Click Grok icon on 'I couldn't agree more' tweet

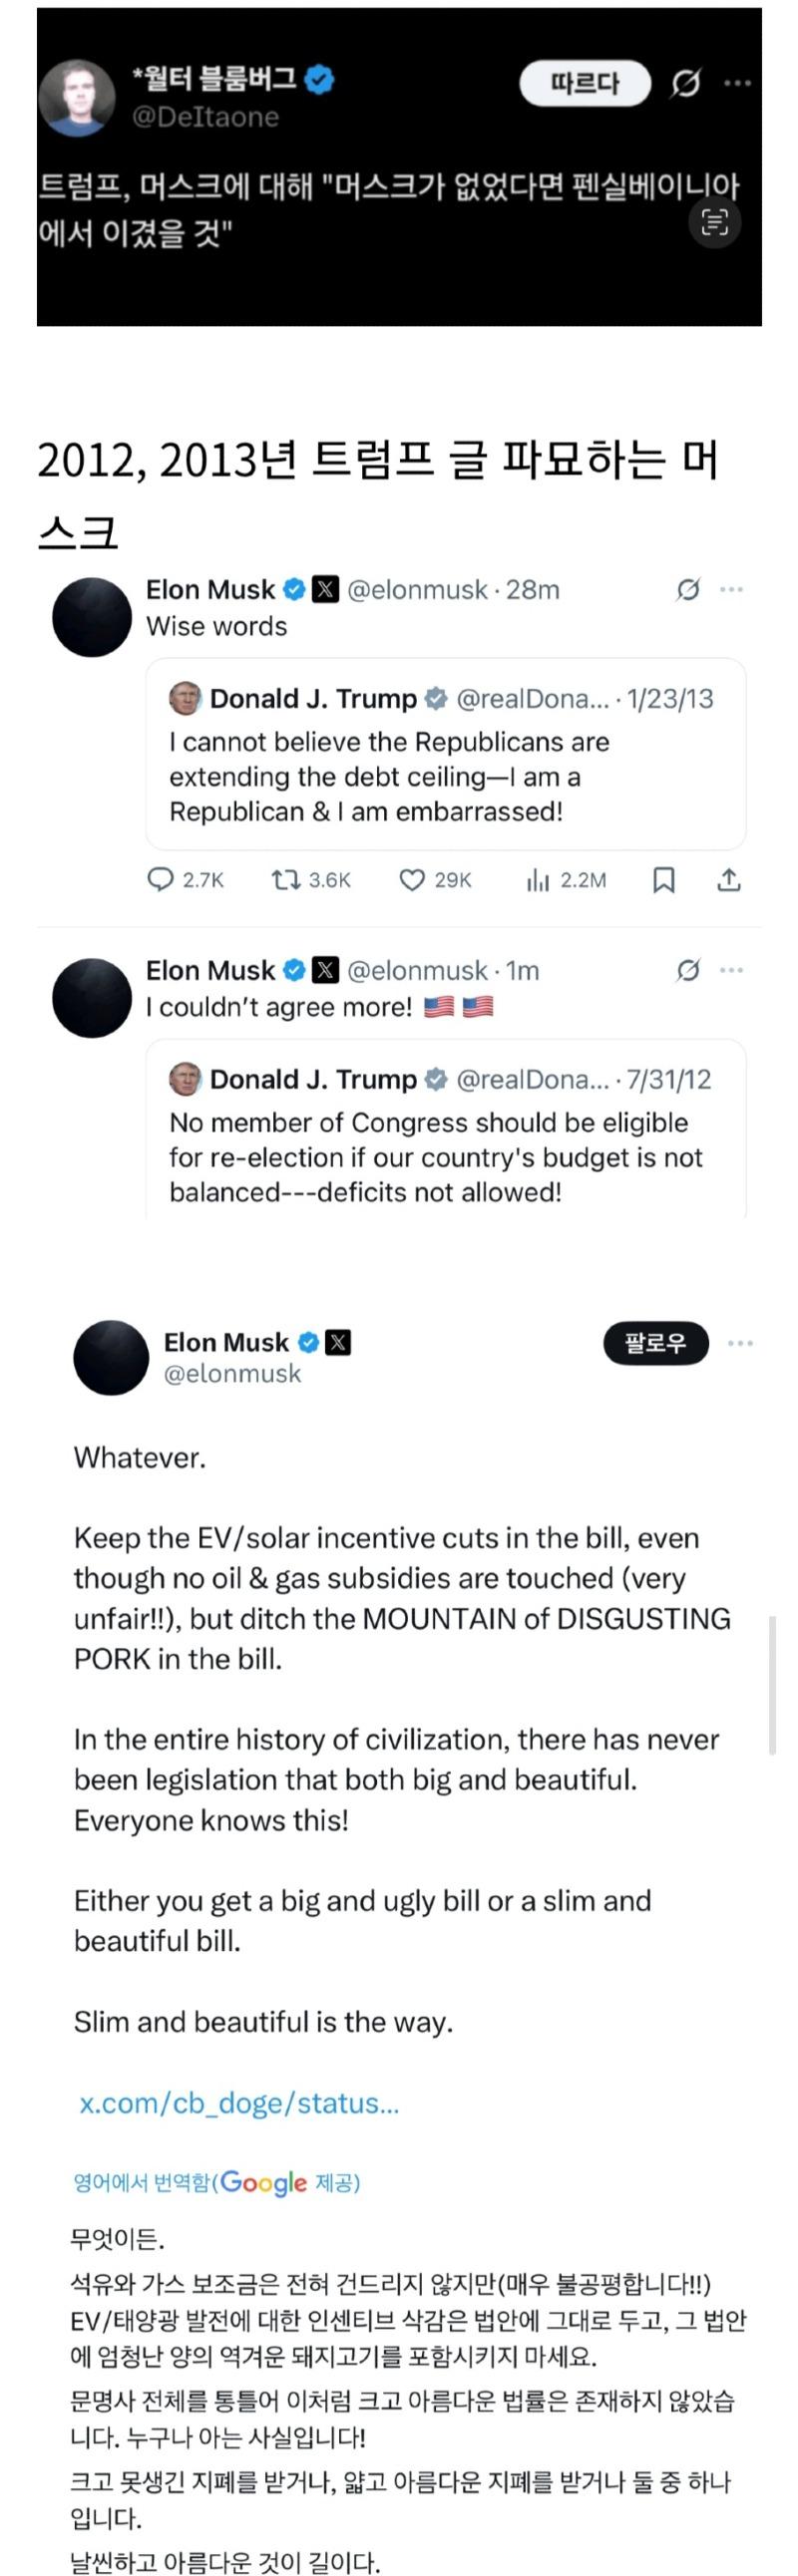pyautogui.click(x=688, y=970)
